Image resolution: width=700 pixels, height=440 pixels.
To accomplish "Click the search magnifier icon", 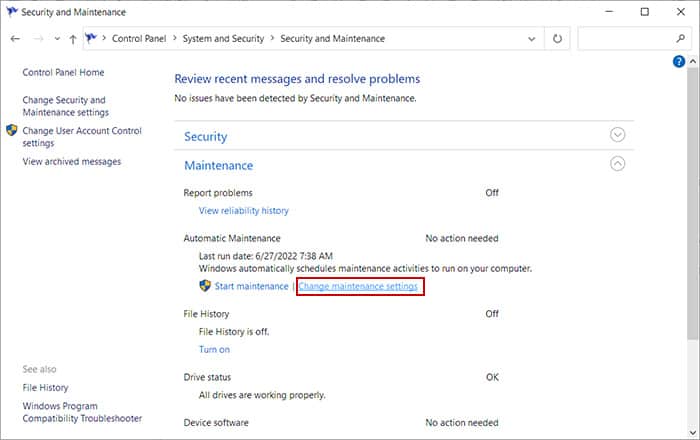I will pyautogui.click(x=680, y=38).
